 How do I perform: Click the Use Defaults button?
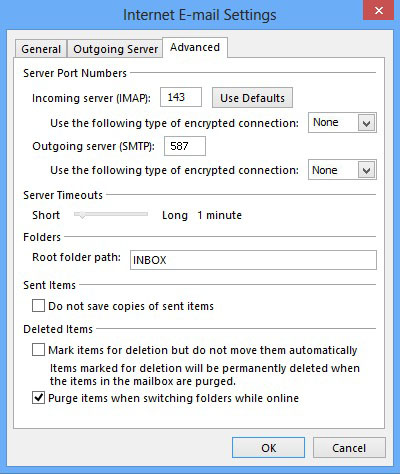point(252,98)
